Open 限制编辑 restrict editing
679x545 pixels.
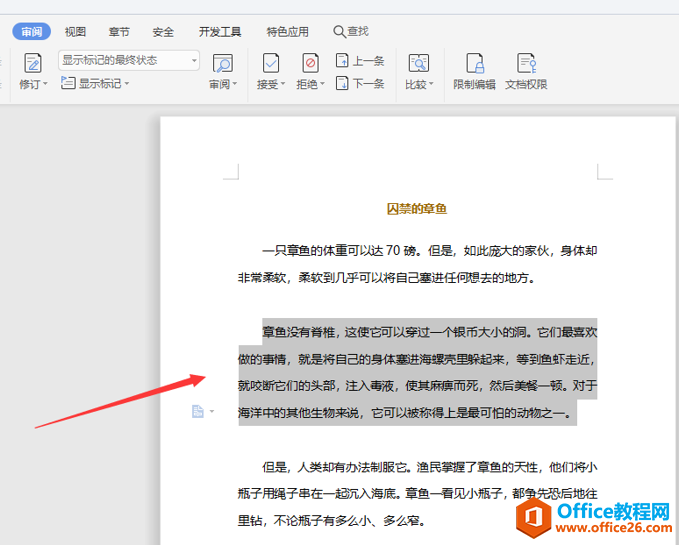tap(474, 71)
